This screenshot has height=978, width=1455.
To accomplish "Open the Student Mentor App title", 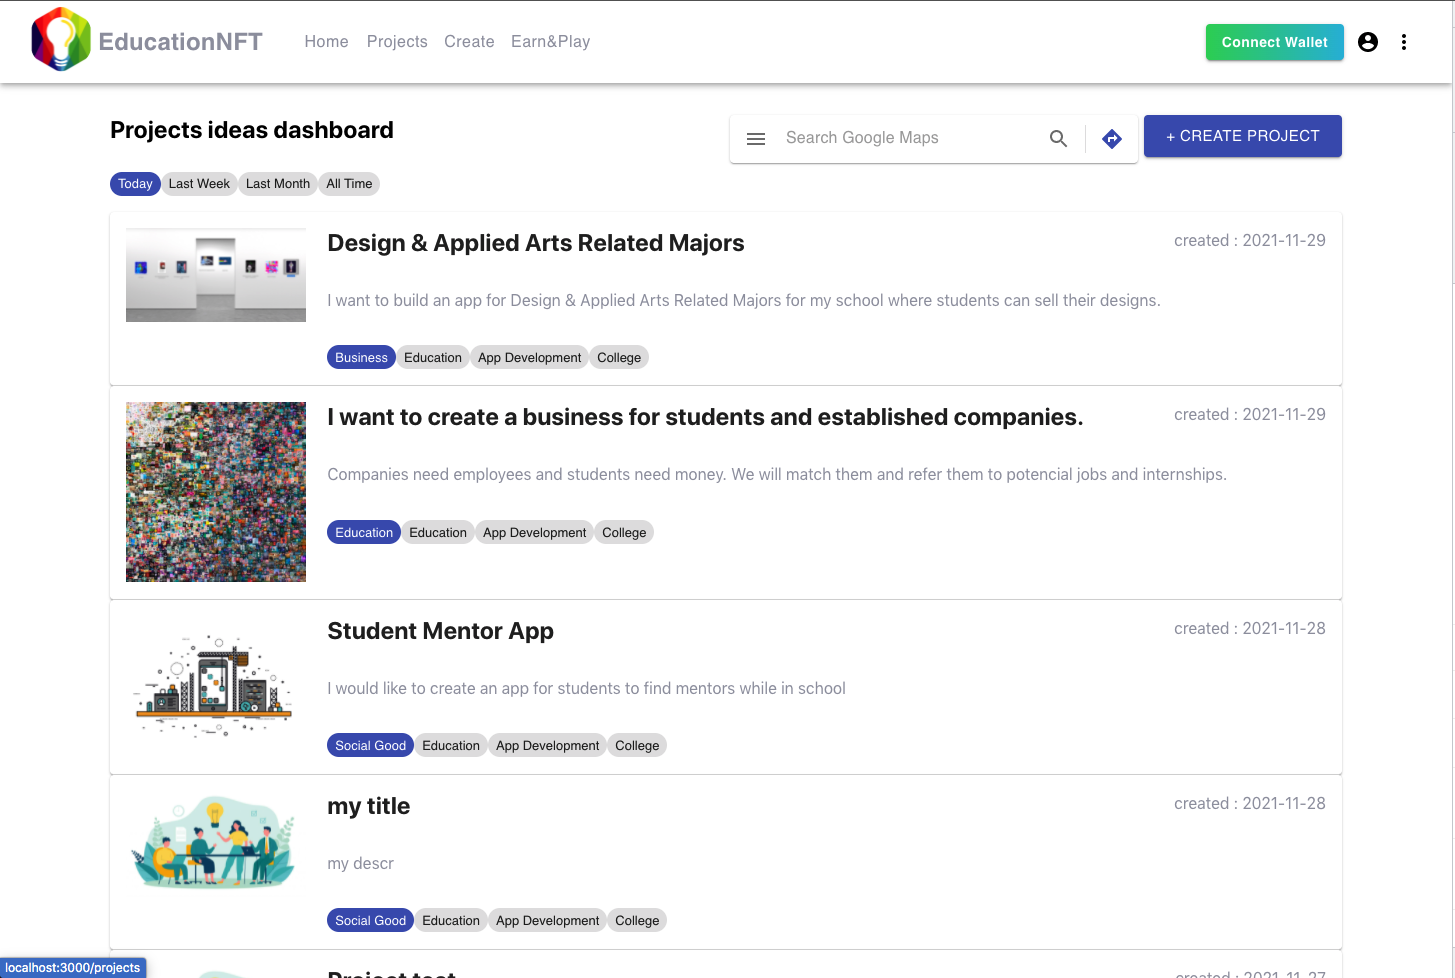I will 440,631.
